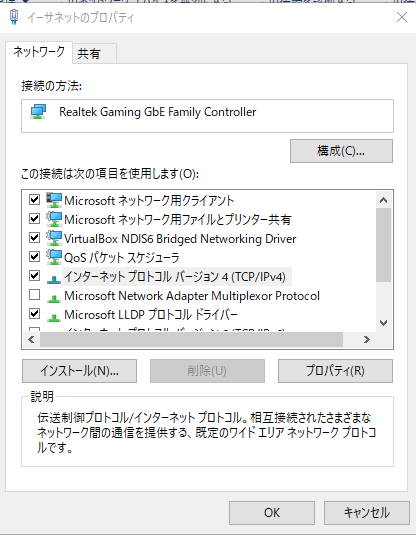The height and width of the screenshot is (535, 416).
Task: Open 構成(C)... adapter configuration
Action: (341, 151)
